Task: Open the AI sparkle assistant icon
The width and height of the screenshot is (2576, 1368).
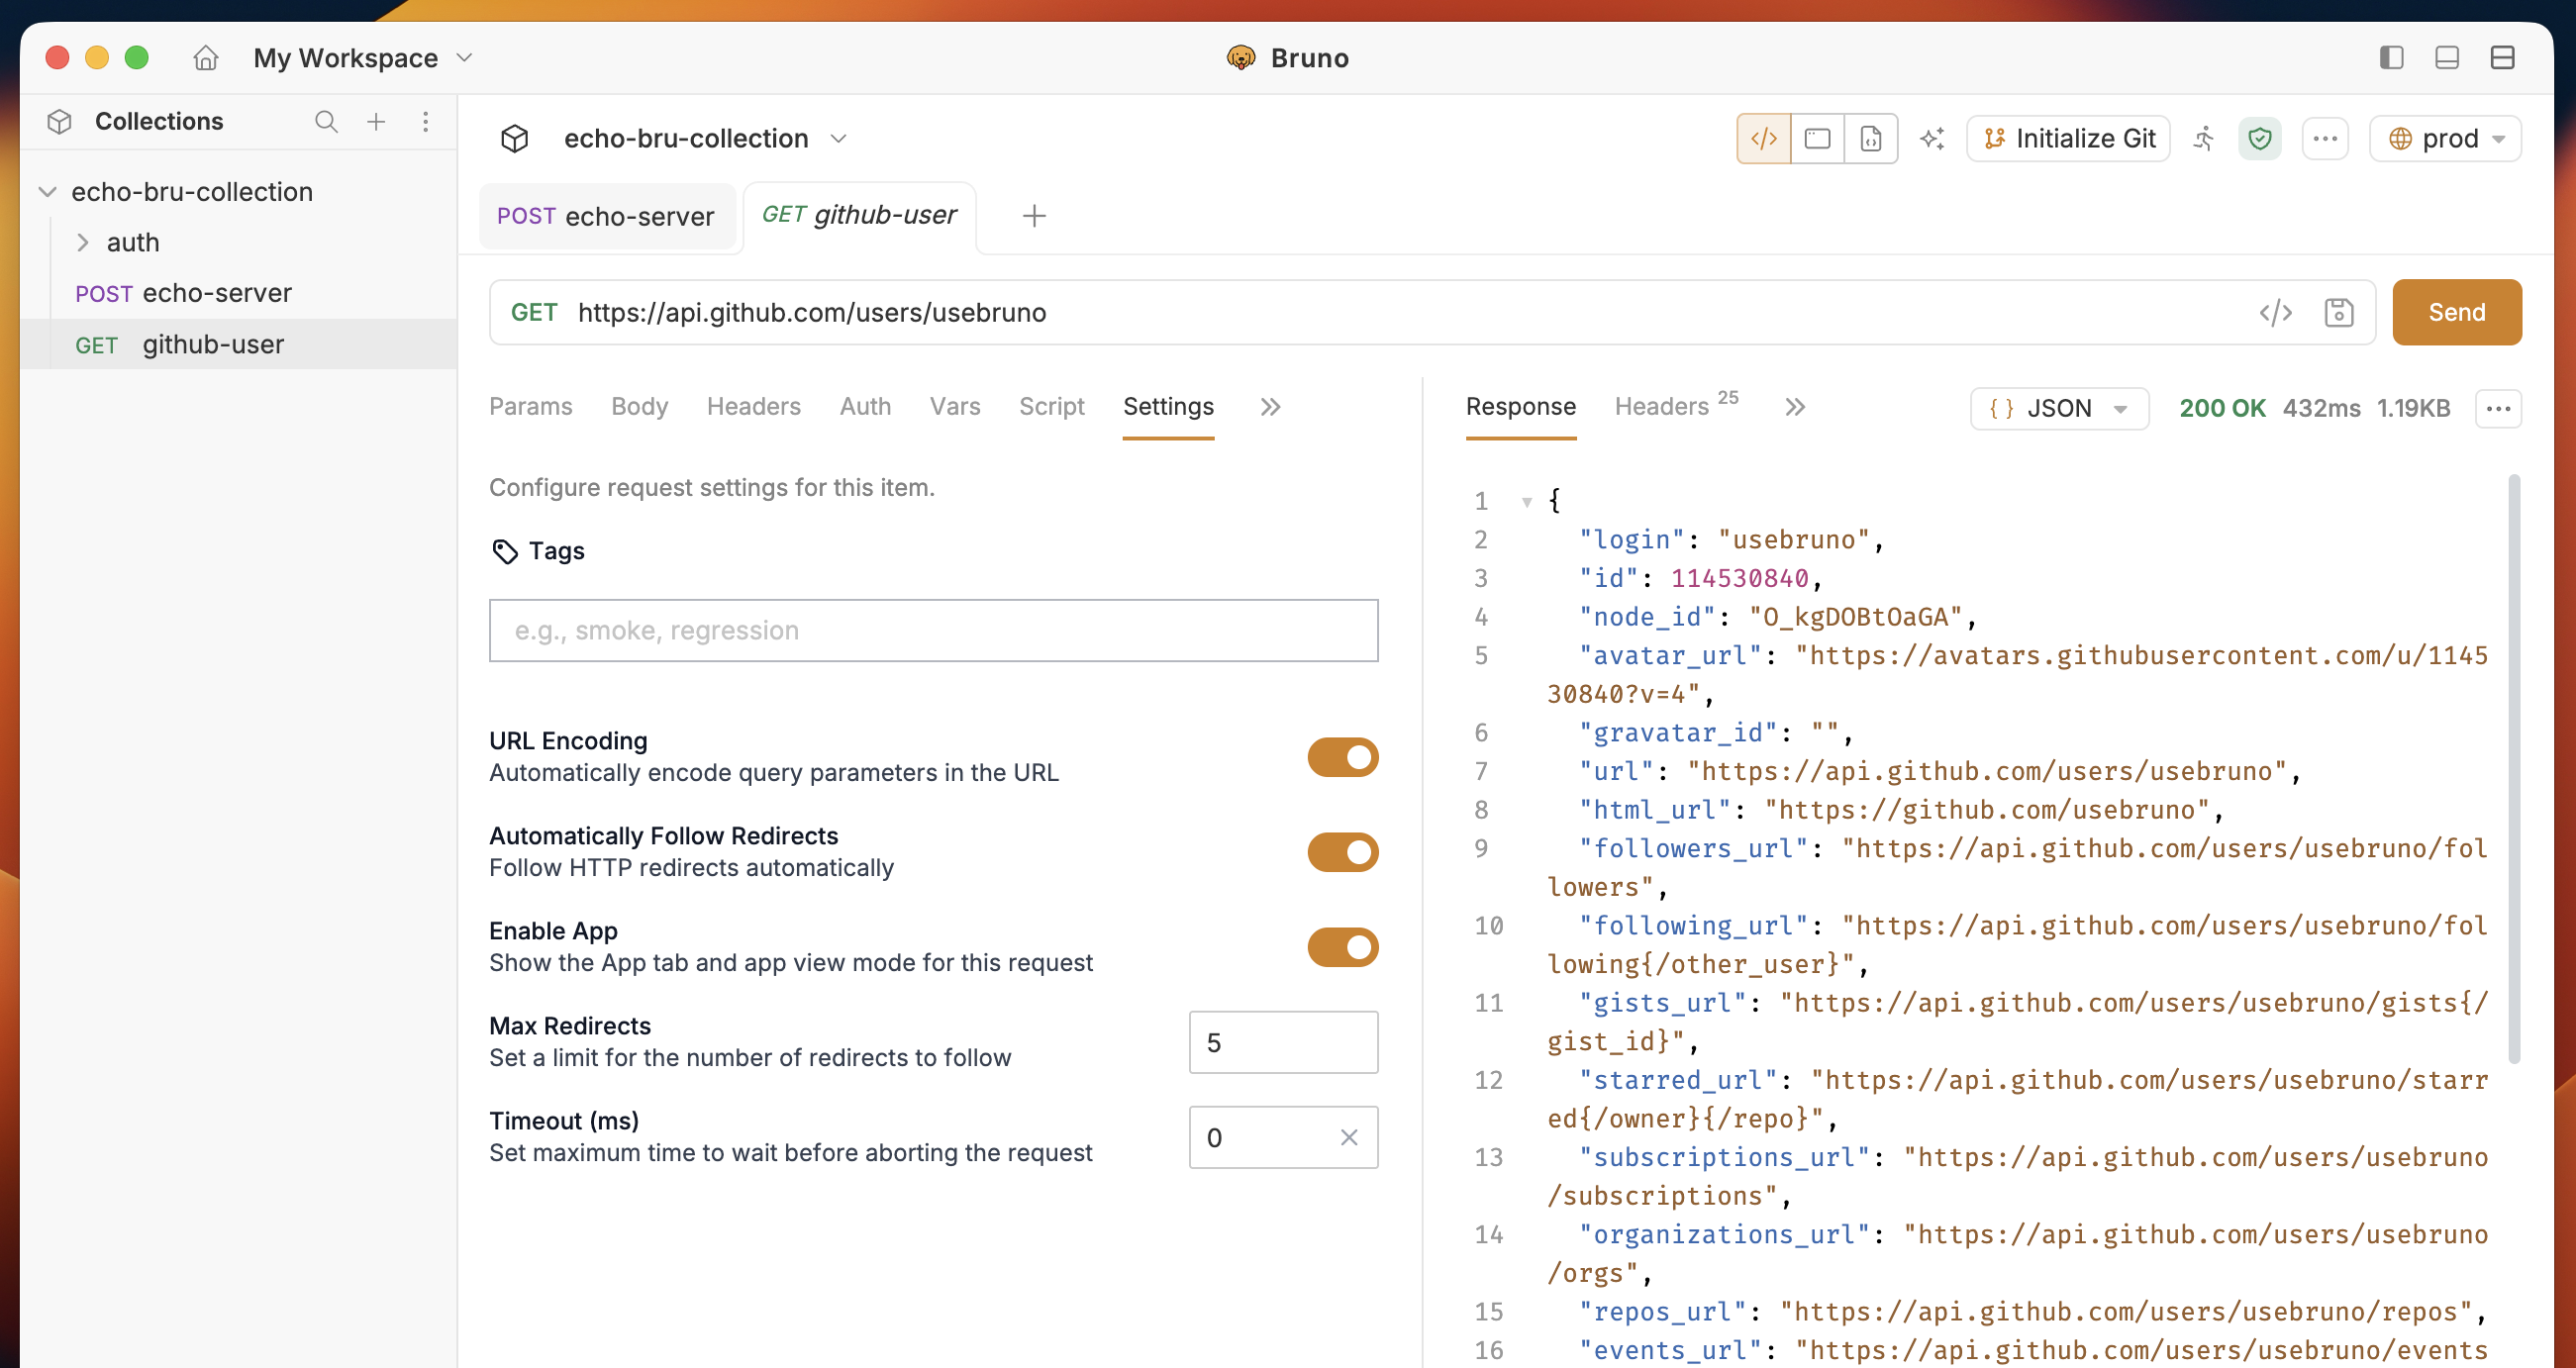Action: pyautogui.click(x=1932, y=138)
